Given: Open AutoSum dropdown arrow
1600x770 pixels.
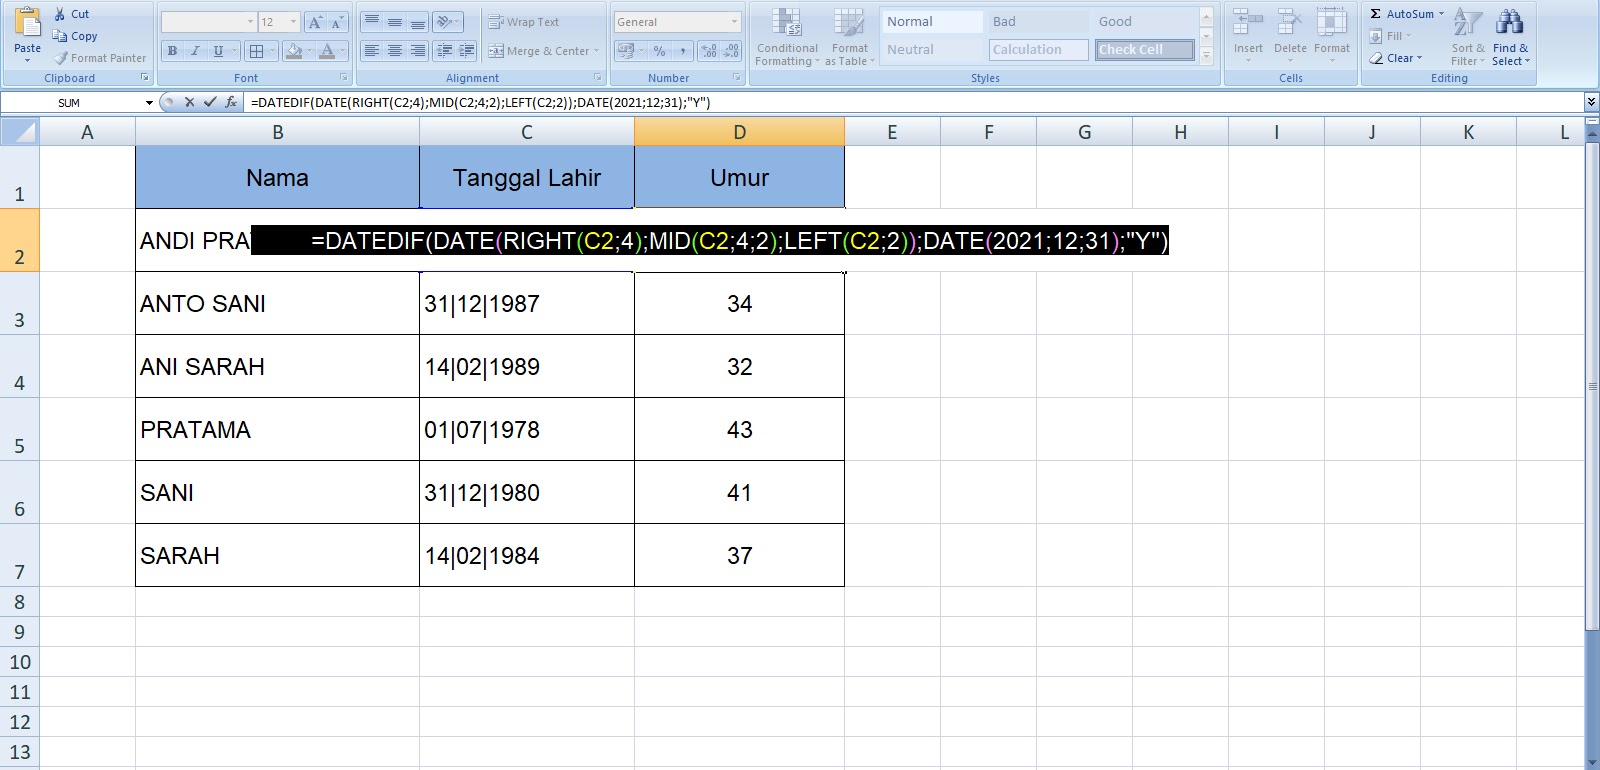Looking at the screenshot, I should click(x=1441, y=14).
